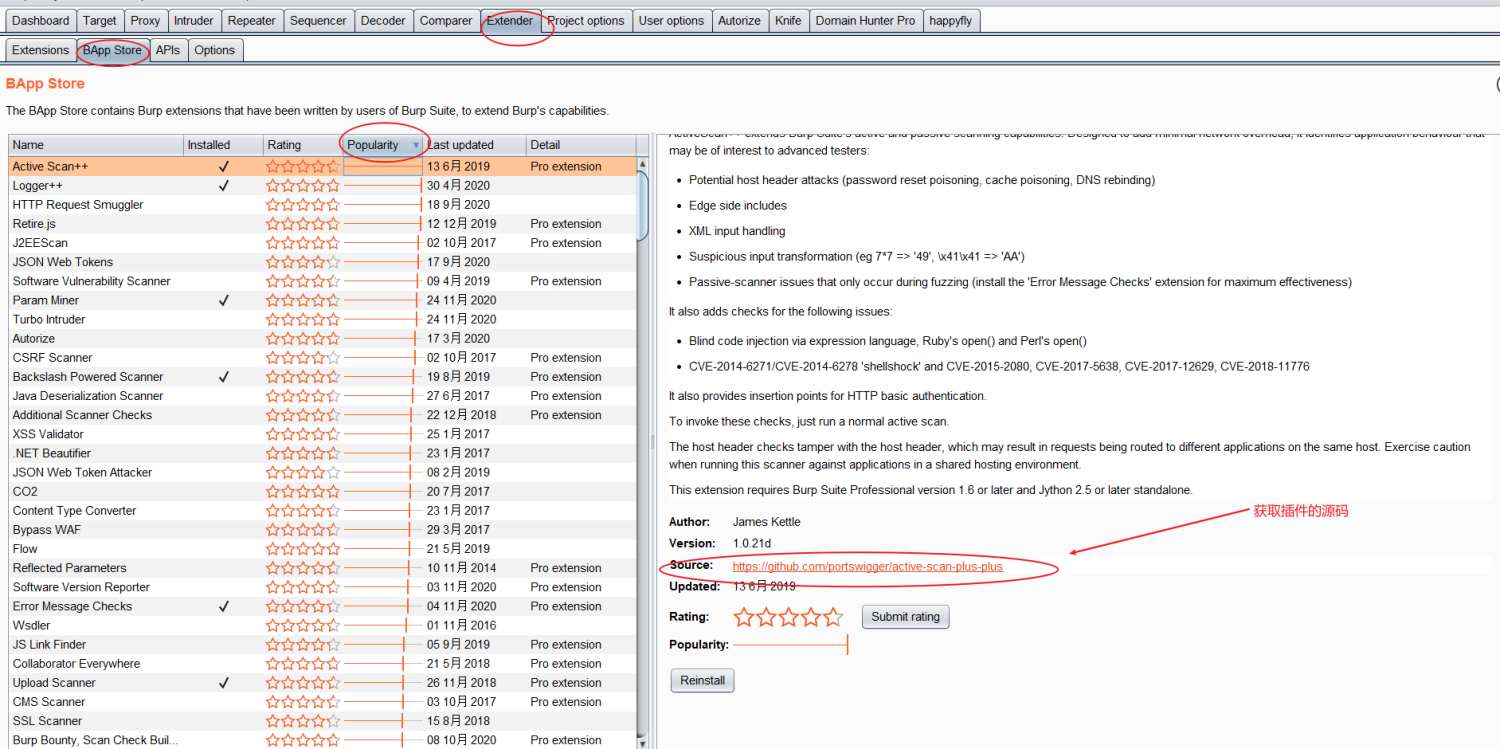The height and width of the screenshot is (749, 1500).
Task: Select the Upload Scanner row
Action: pyautogui.click(x=322, y=683)
